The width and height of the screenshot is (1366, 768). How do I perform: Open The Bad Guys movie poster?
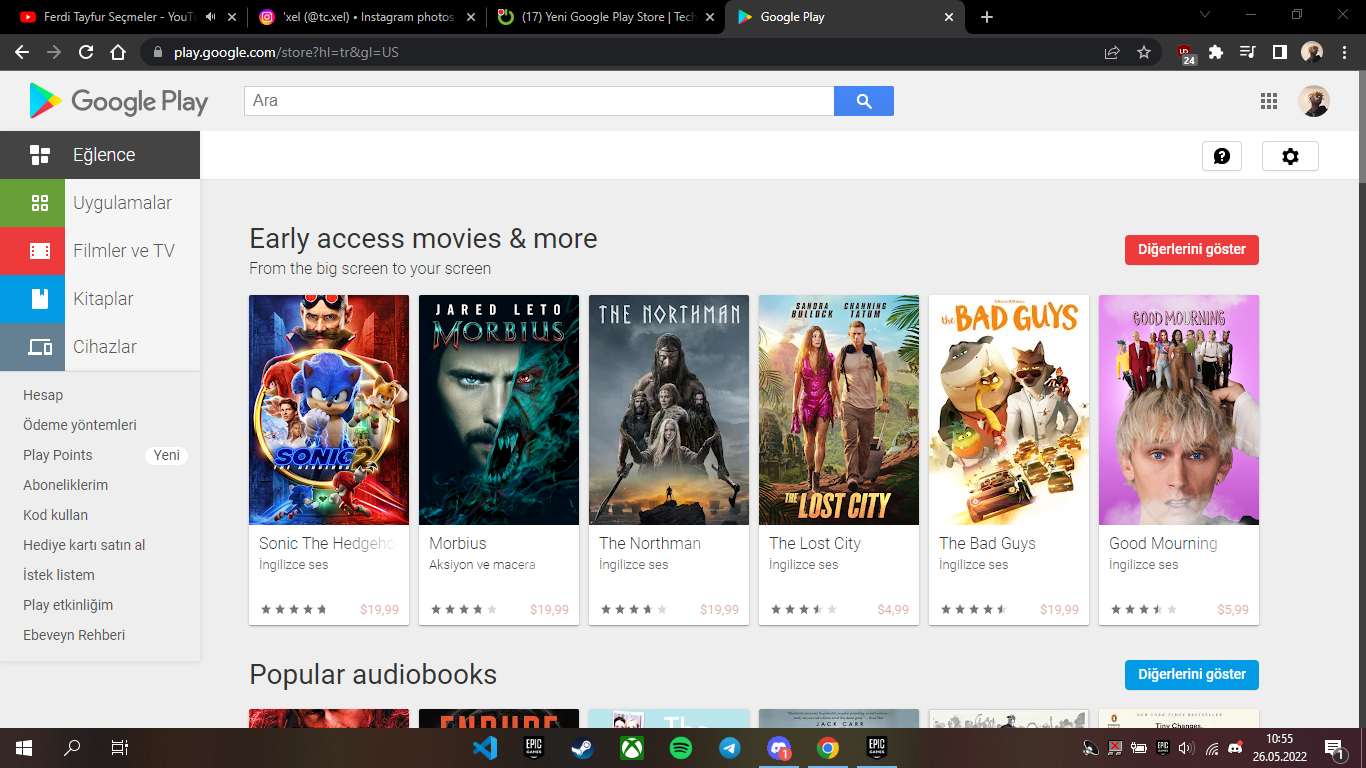click(x=1009, y=410)
